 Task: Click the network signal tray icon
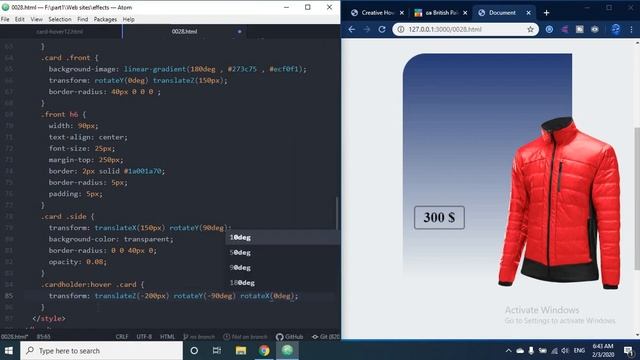click(x=554, y=351)
